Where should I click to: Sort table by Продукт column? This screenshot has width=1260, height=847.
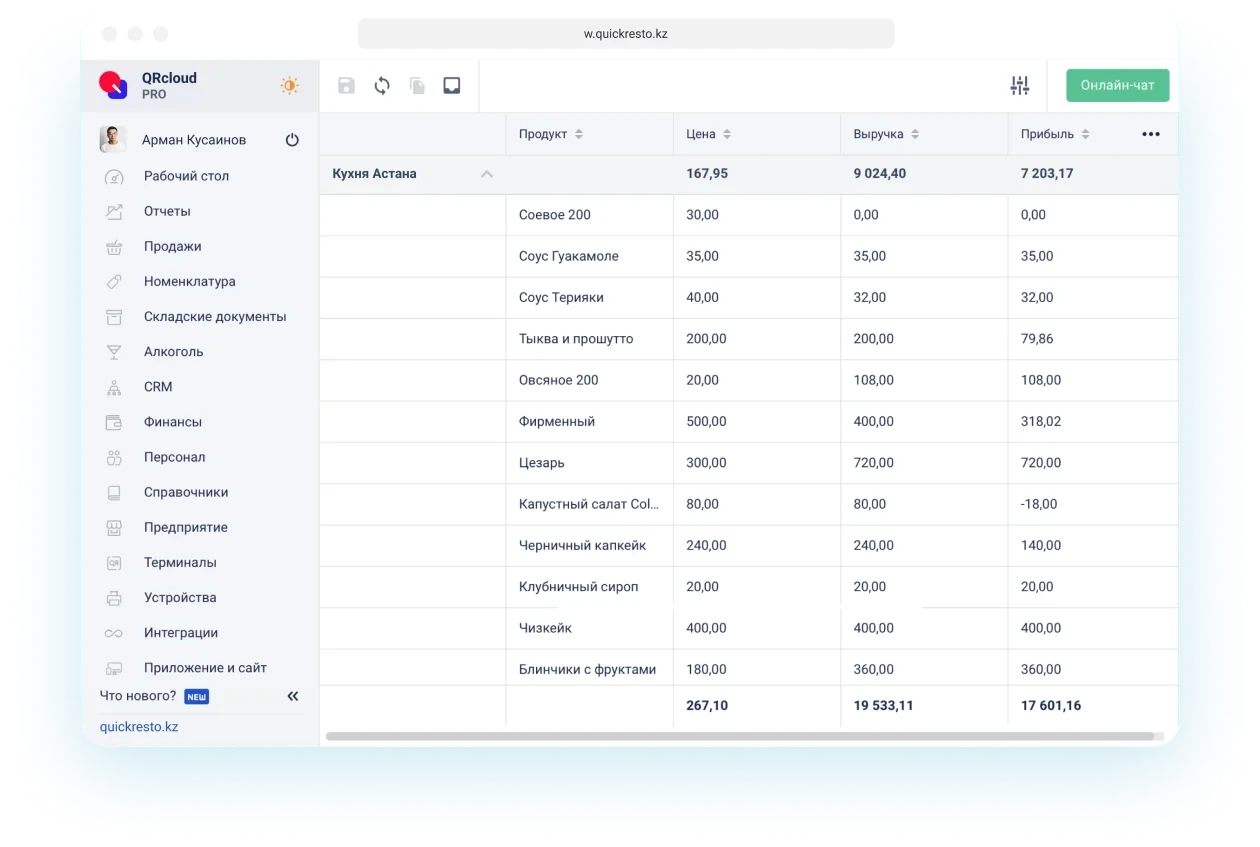click(x=578, y=134)
